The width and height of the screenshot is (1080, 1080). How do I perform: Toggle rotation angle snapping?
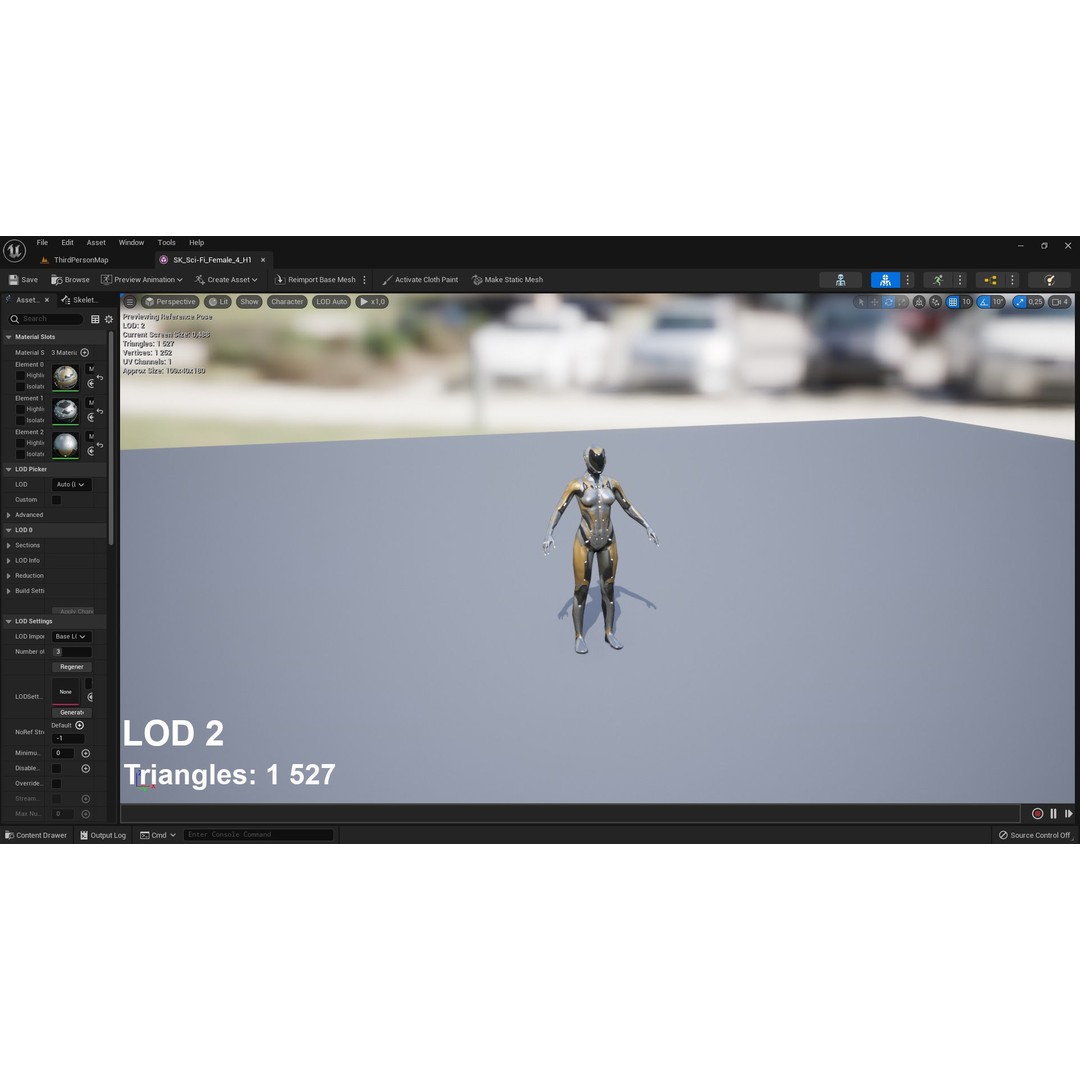(x=984, y=302)
